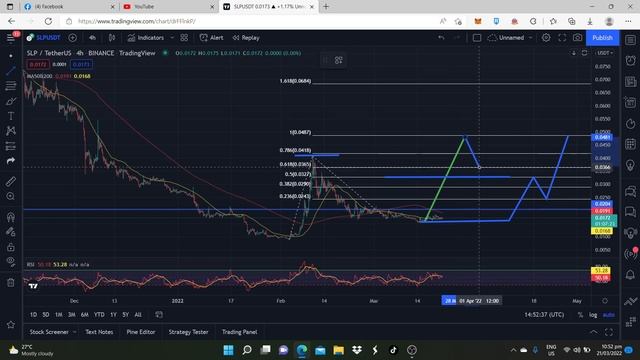Image resolution: width=640 pixels, height=360 pixels.
Task: Select 3M date range
Action: pos(72,315)
